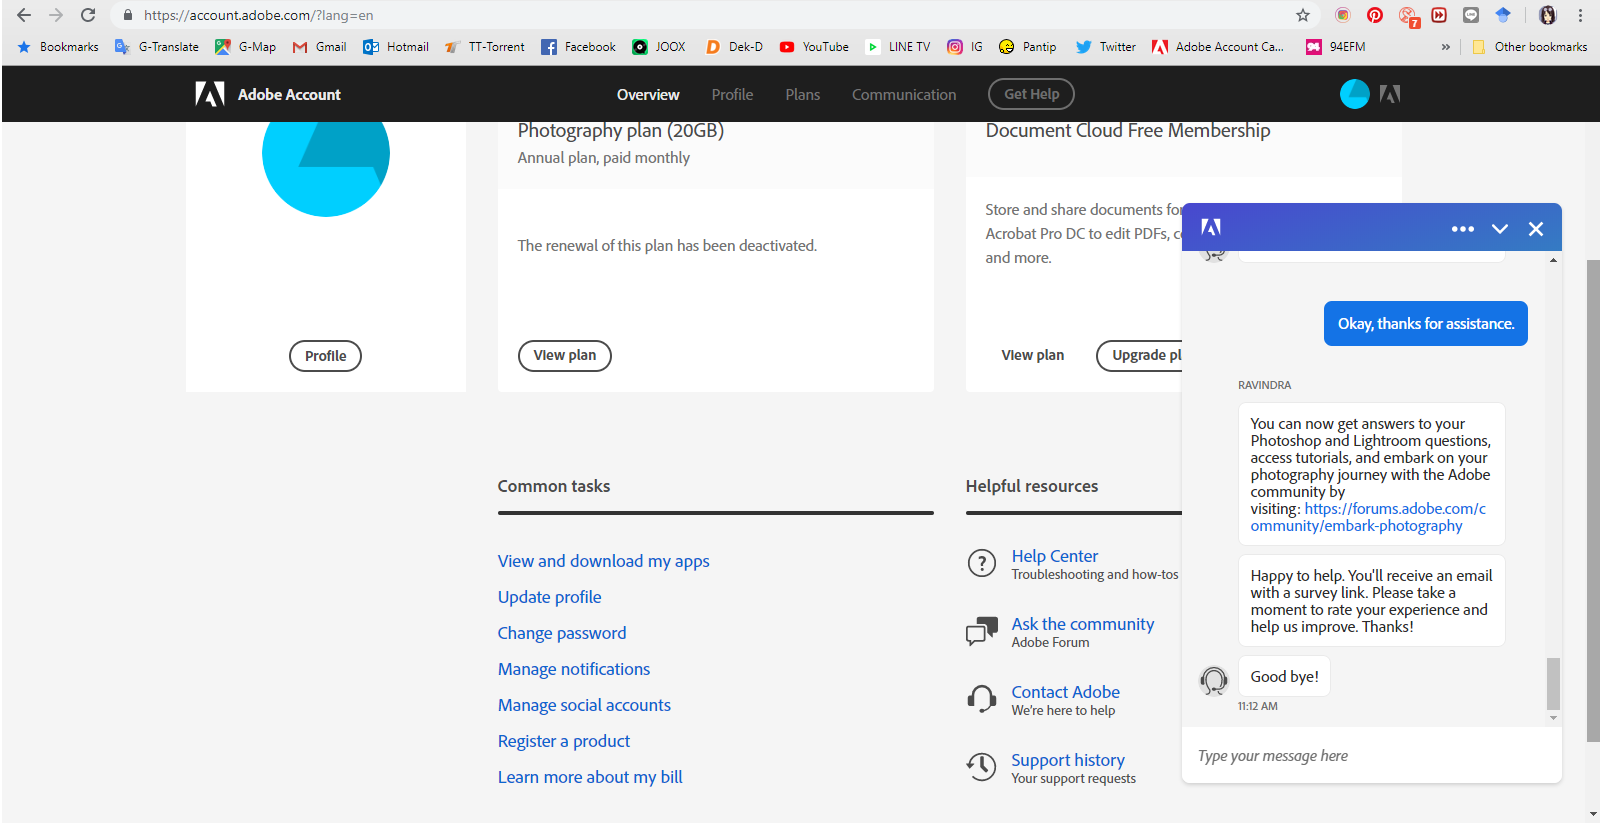Open the Ask the community link
This screenshot has width=1600, height=823.
pos(1083,624)
